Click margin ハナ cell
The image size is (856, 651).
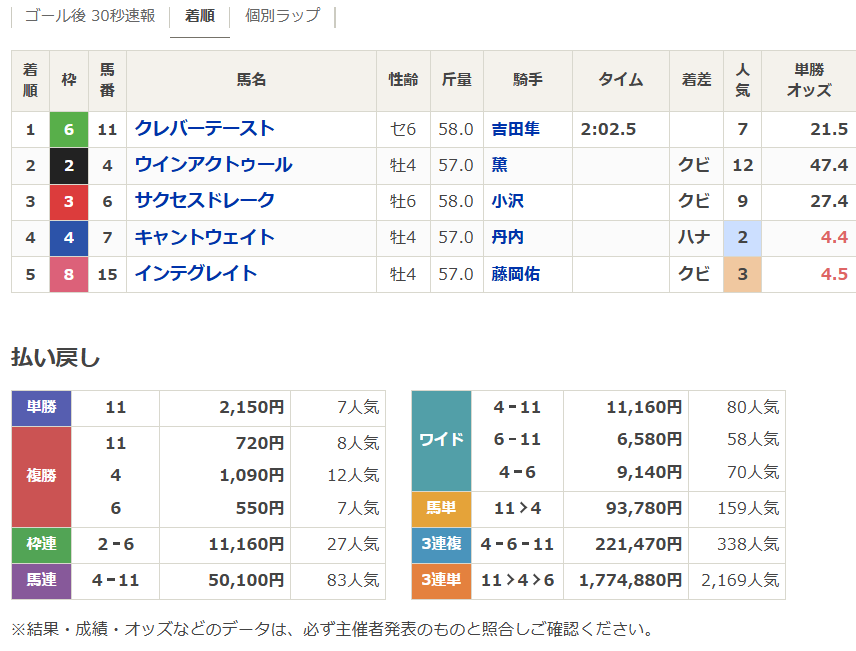coord(694,238)
